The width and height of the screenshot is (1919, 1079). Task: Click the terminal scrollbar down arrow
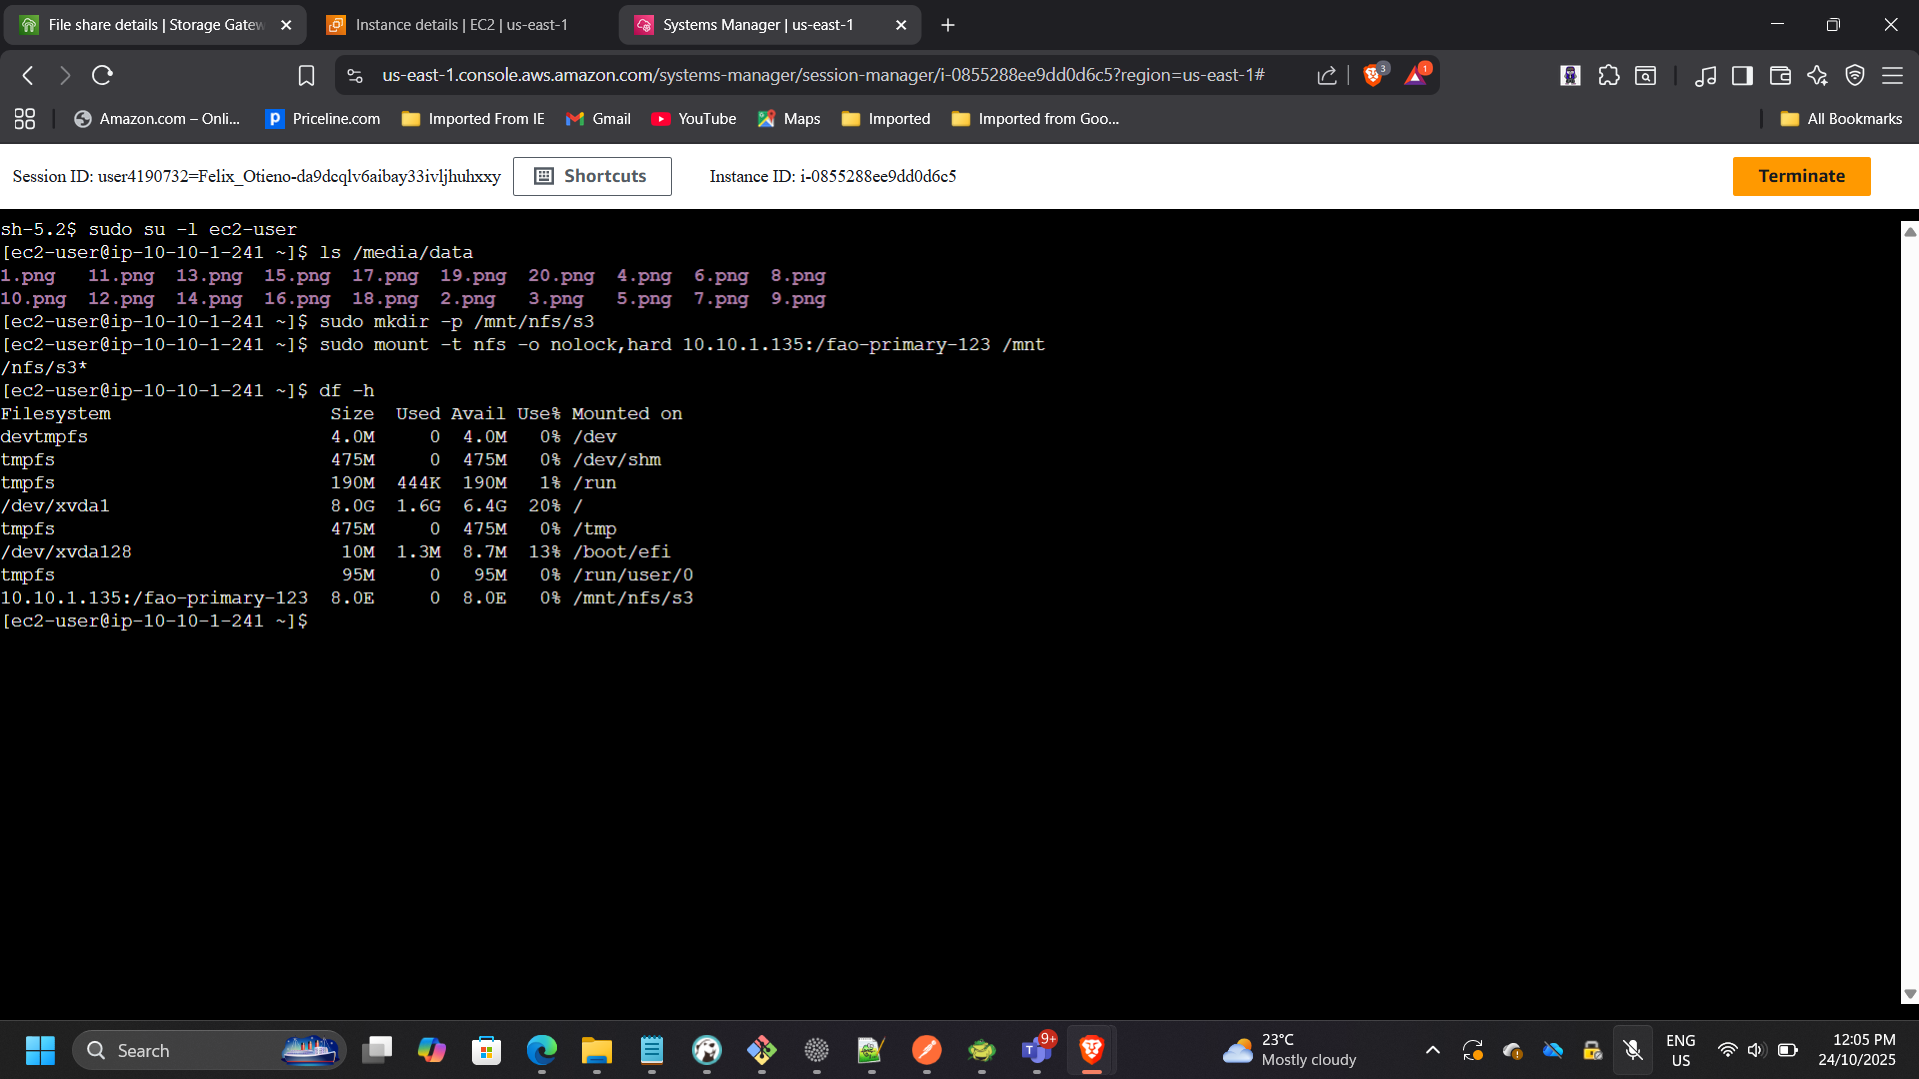[1910, 994]
